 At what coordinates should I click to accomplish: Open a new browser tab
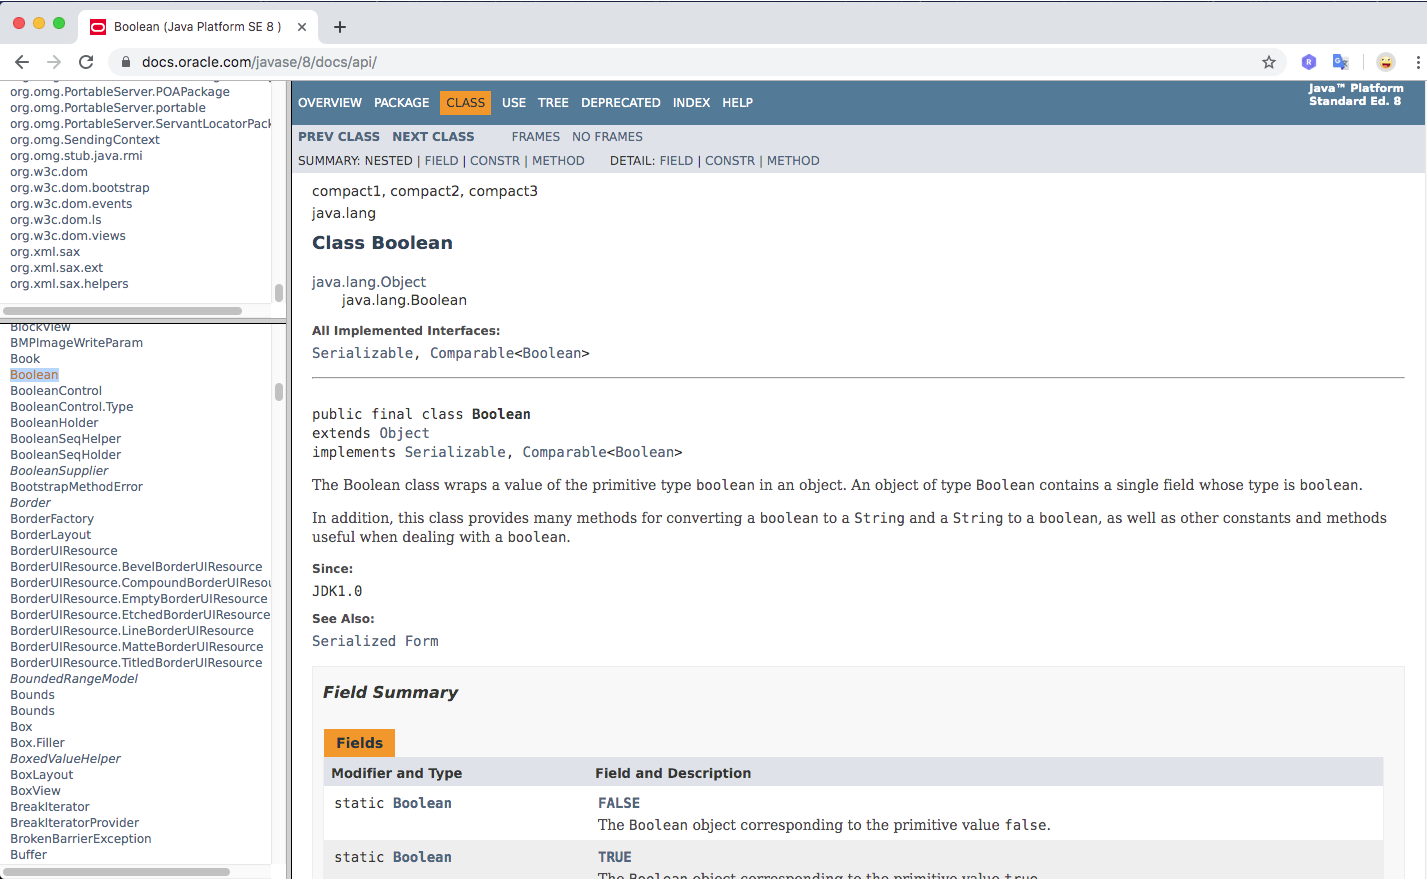[340, 27]
